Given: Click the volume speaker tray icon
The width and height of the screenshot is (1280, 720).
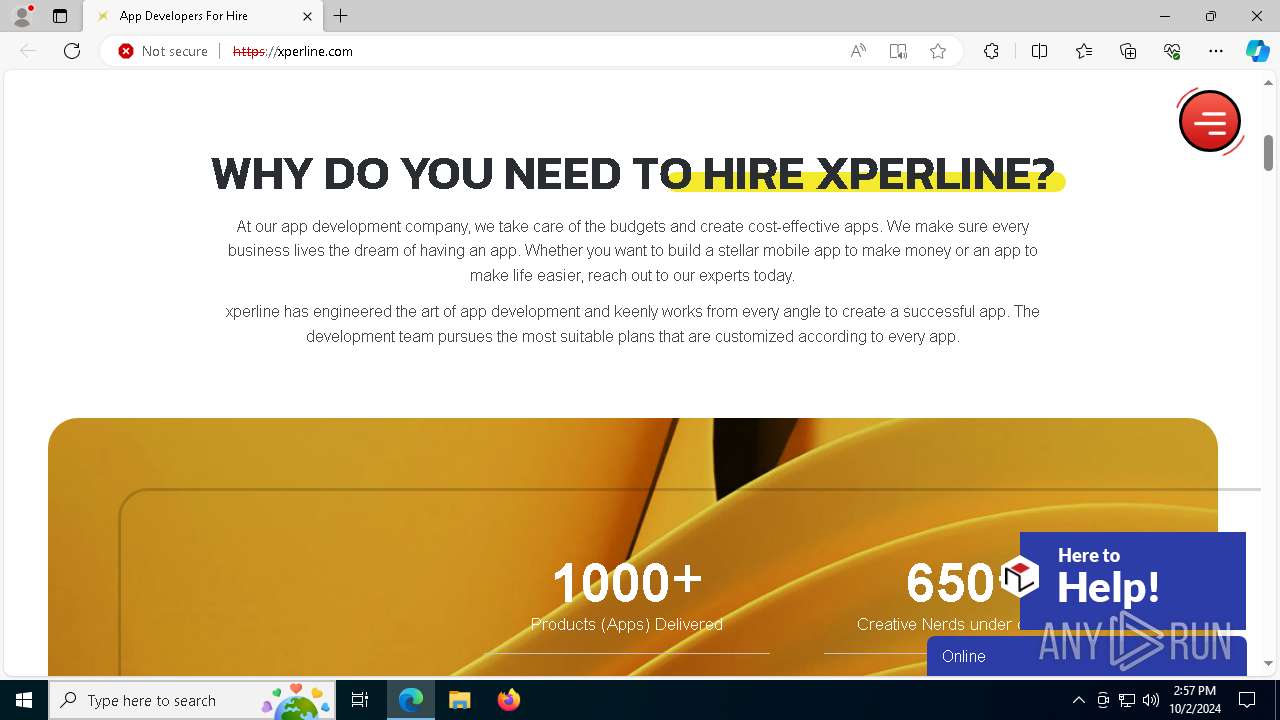Looking at the screenshot, I should 1151,700.
